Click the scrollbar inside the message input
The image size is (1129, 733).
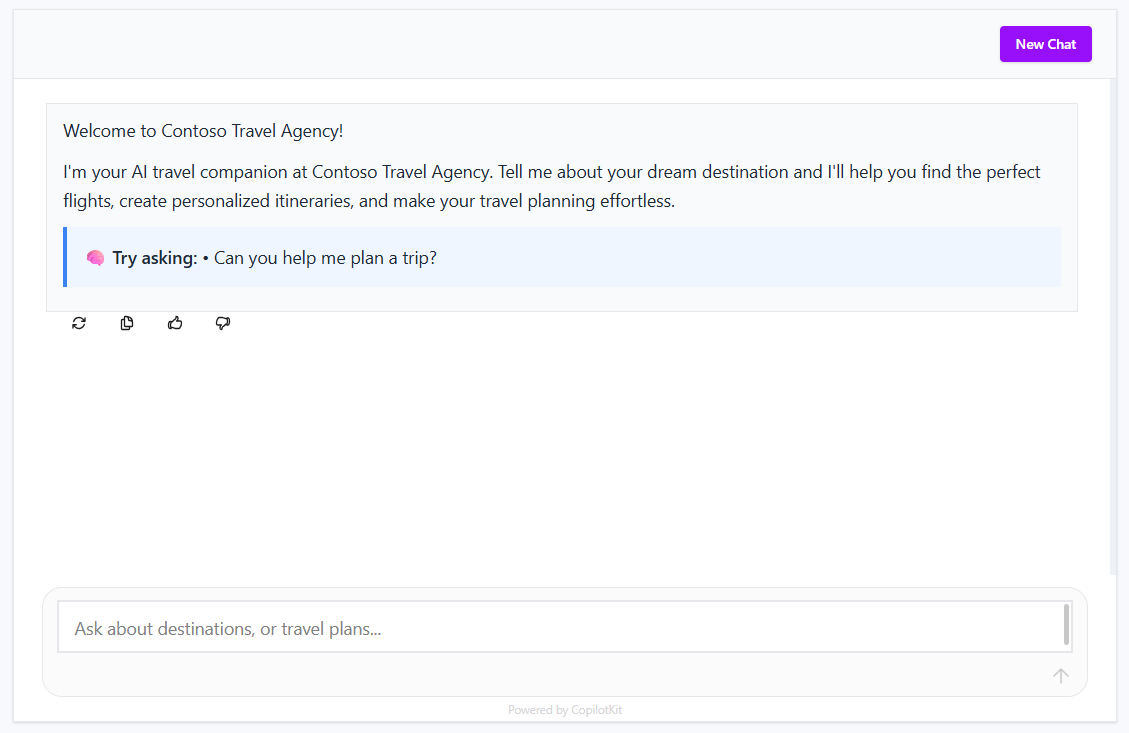(x=1066, y=624)
